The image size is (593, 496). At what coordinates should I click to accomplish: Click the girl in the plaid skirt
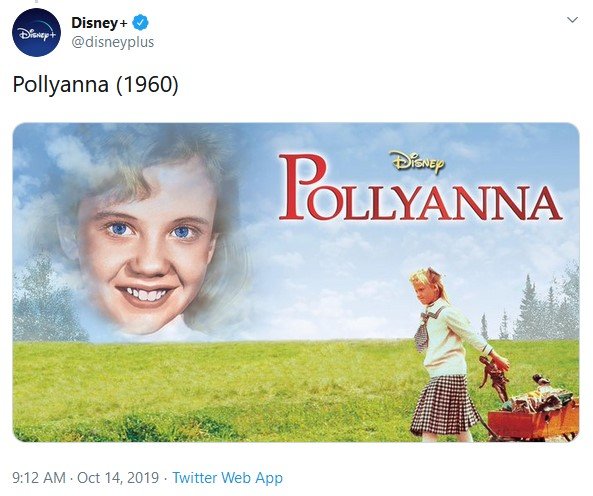point(450,353)
